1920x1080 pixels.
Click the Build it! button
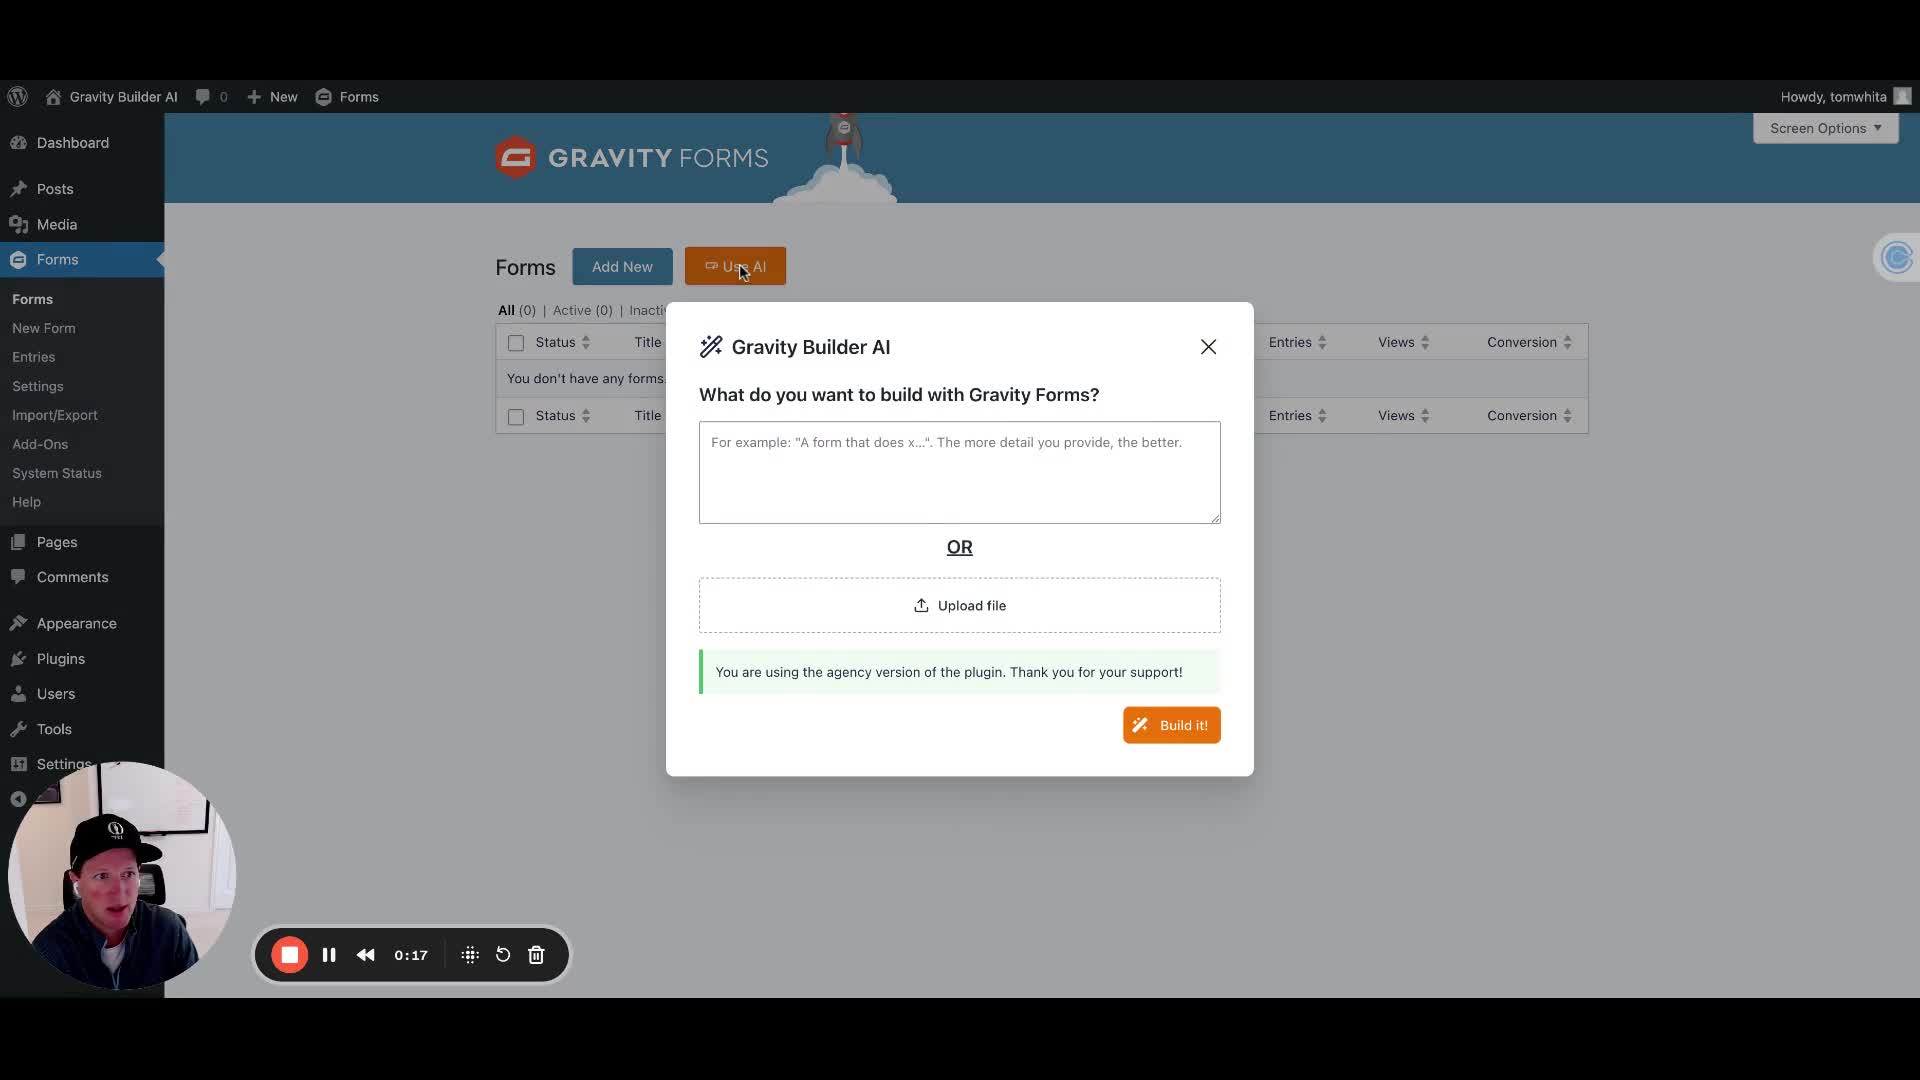tap(1171, 724)
